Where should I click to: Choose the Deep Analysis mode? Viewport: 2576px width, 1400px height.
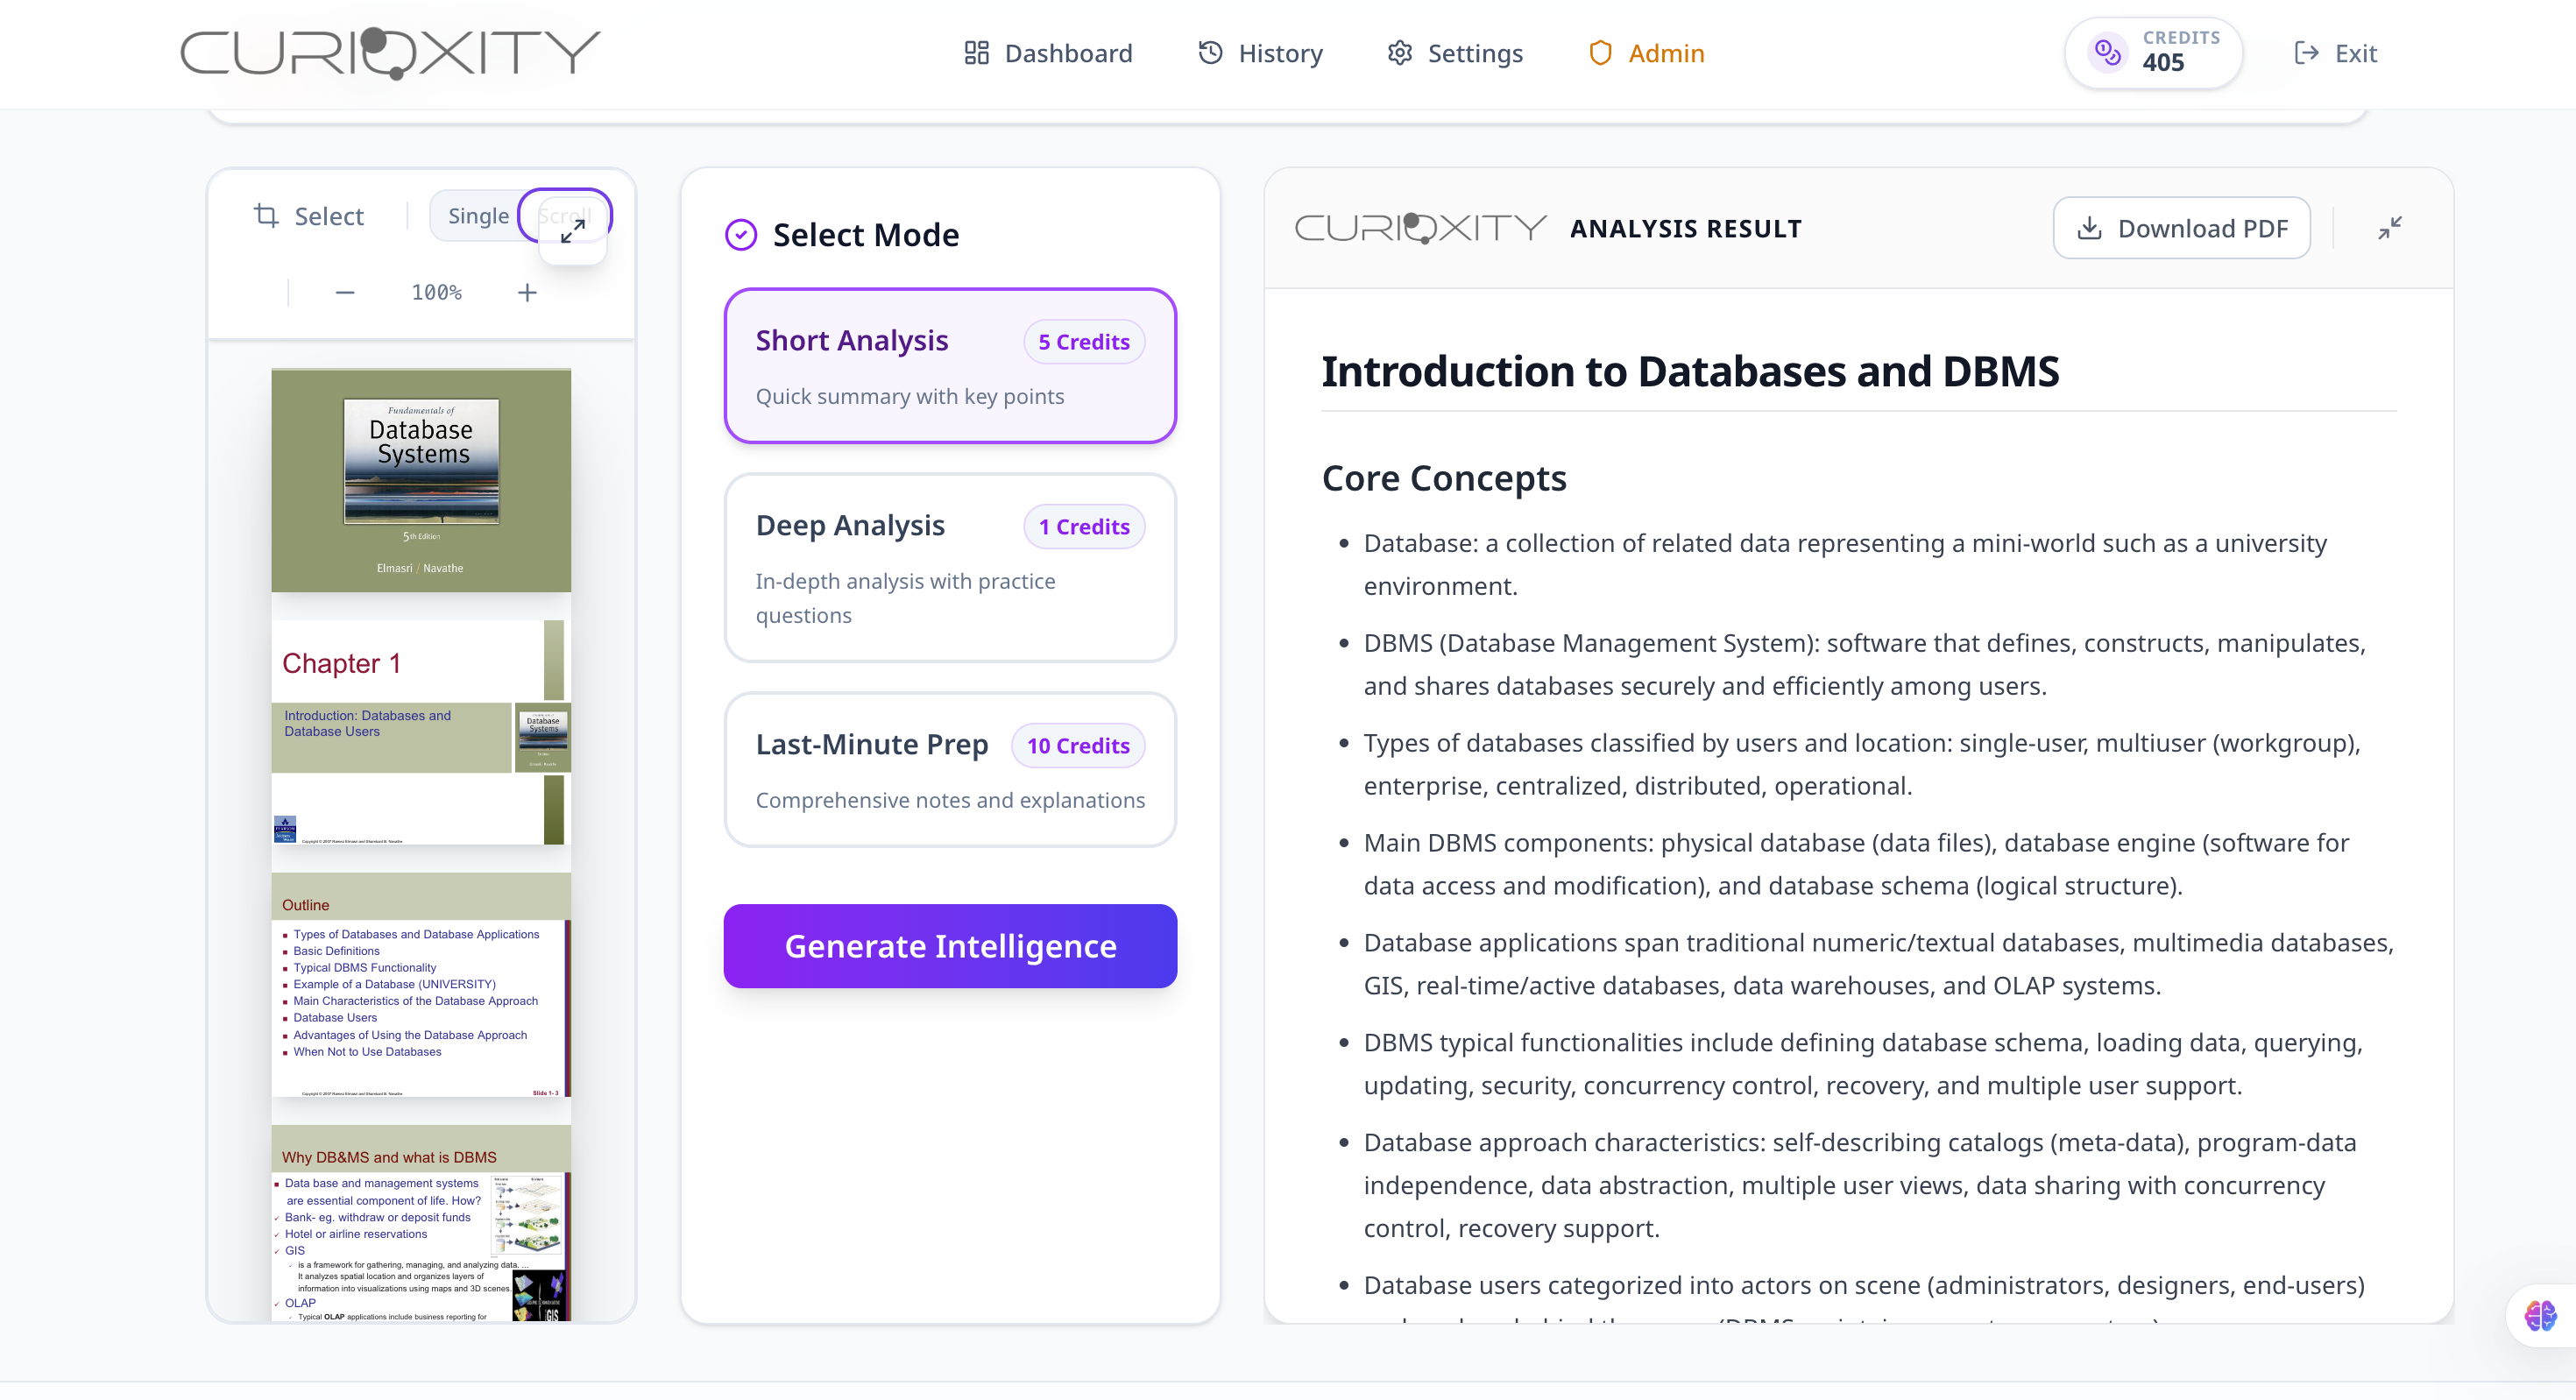click(949, 567)
